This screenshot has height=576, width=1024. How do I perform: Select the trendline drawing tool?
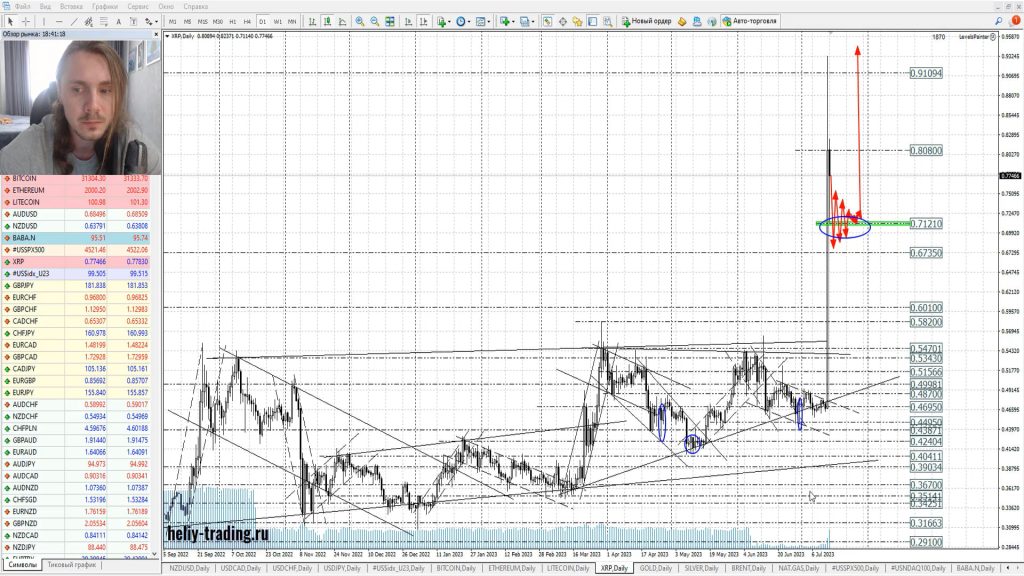76,21
